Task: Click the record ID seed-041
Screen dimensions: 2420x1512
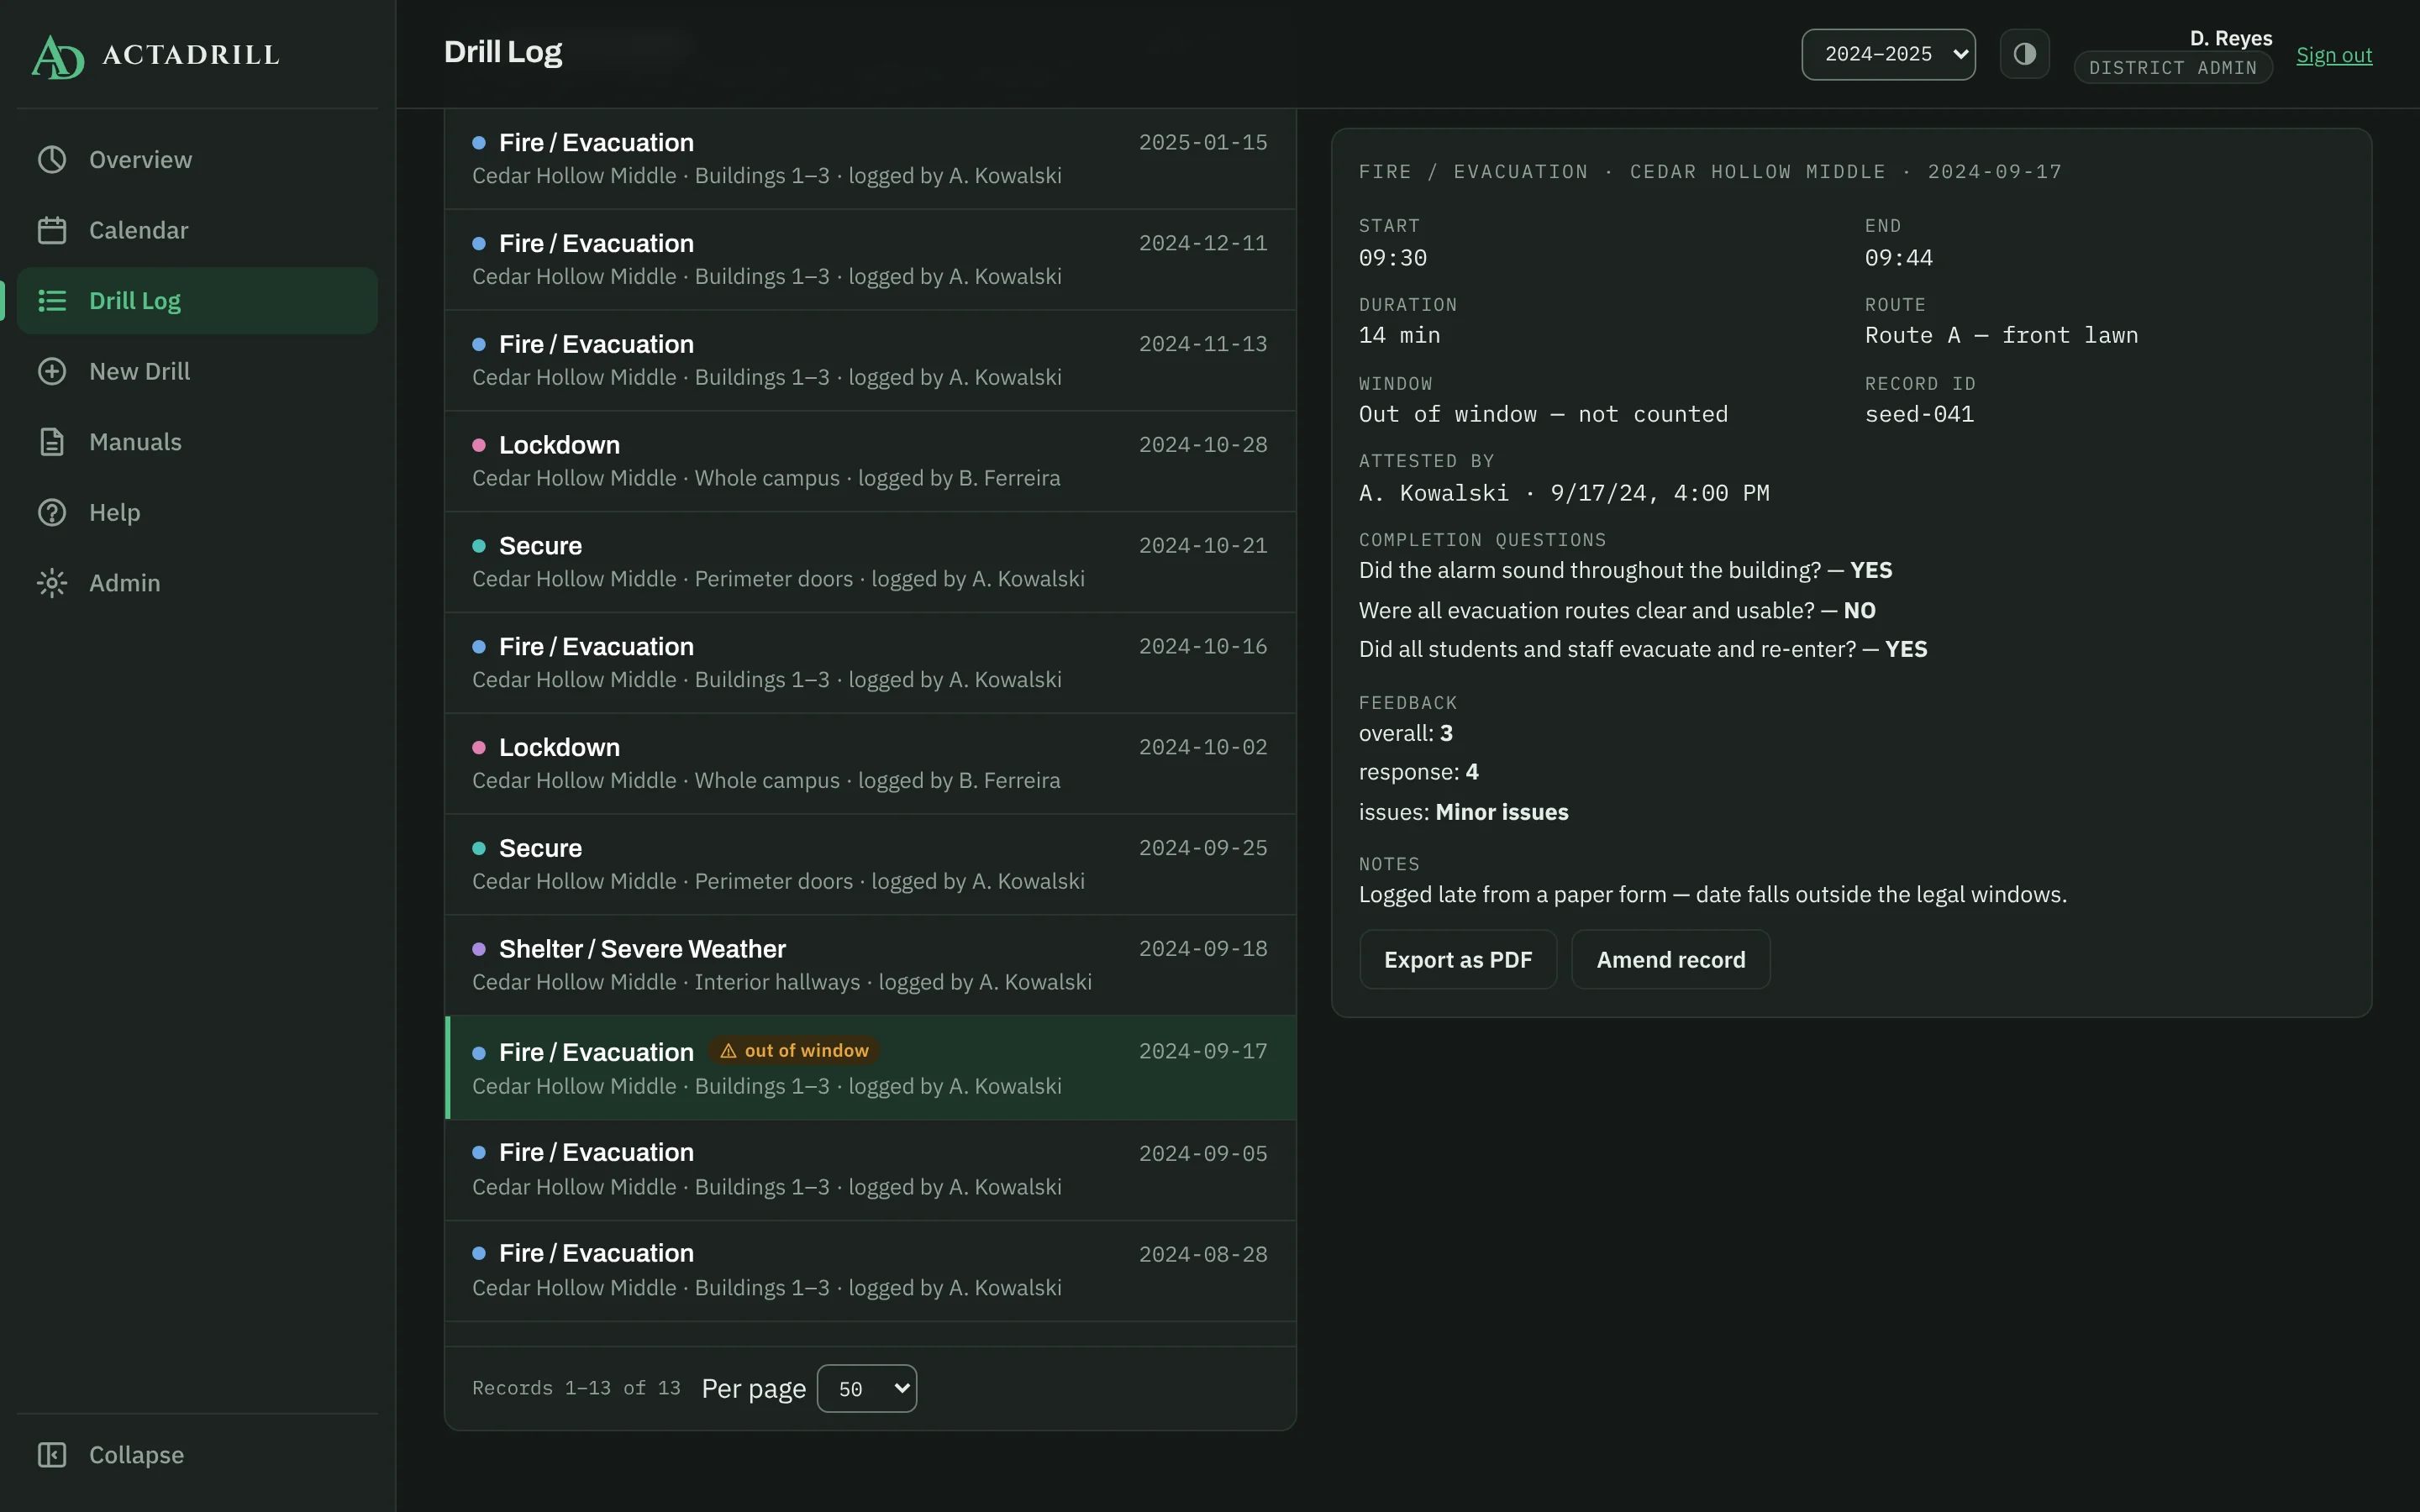Action: pos(1919,414)
